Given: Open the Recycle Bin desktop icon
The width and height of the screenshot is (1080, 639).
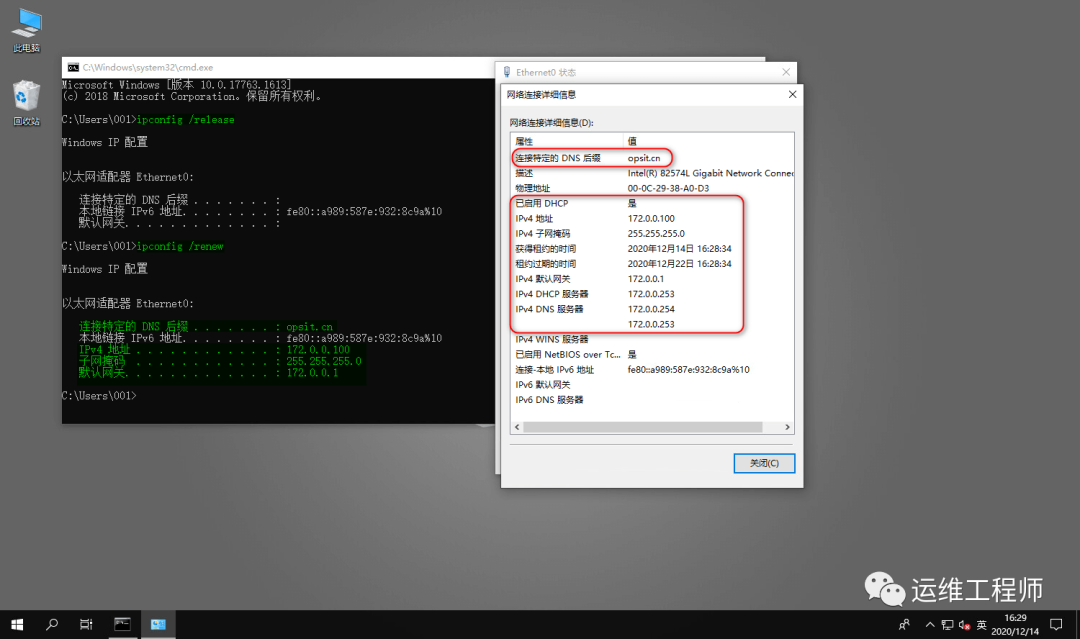Looking at the screenshot, I should 26,103.
